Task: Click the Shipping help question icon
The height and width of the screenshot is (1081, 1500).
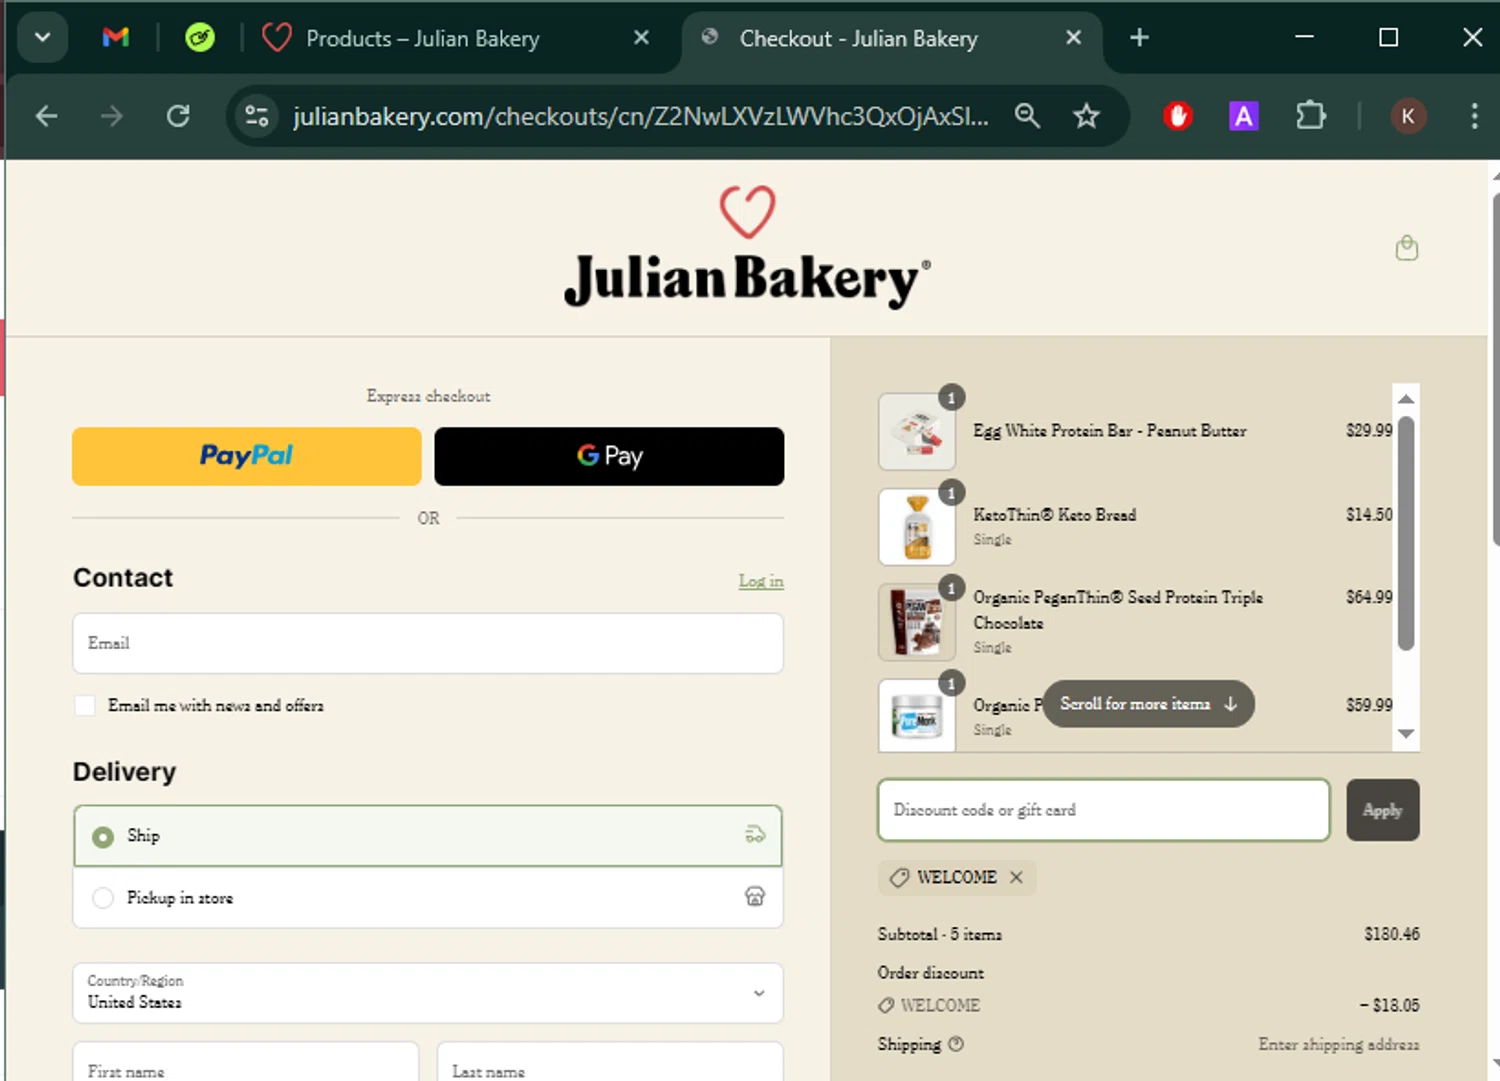Action: tap(956, 1044)
